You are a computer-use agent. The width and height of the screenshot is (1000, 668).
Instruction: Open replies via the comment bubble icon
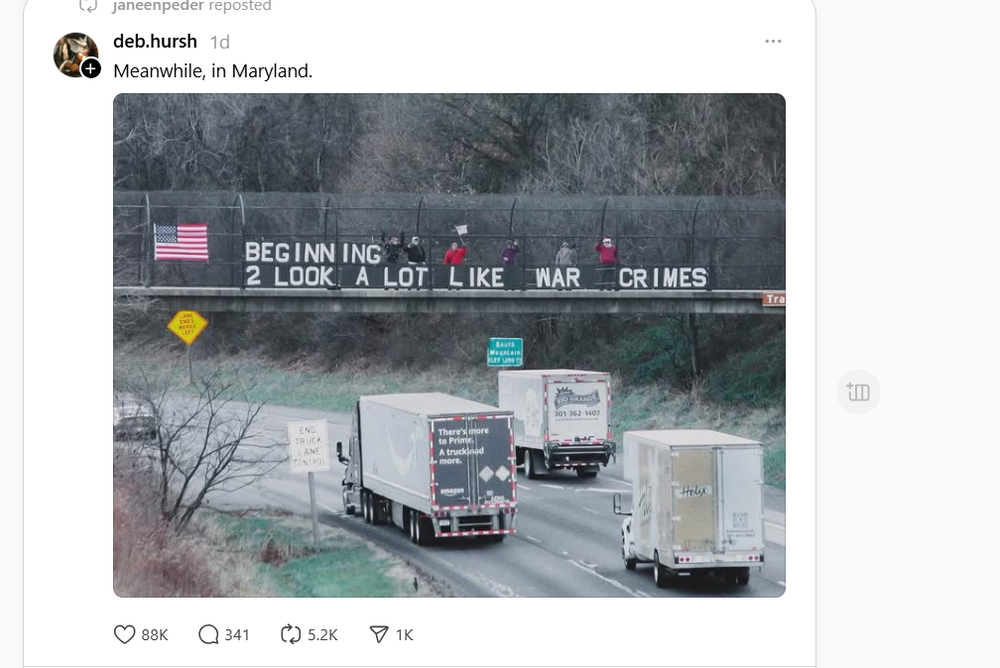208,634
